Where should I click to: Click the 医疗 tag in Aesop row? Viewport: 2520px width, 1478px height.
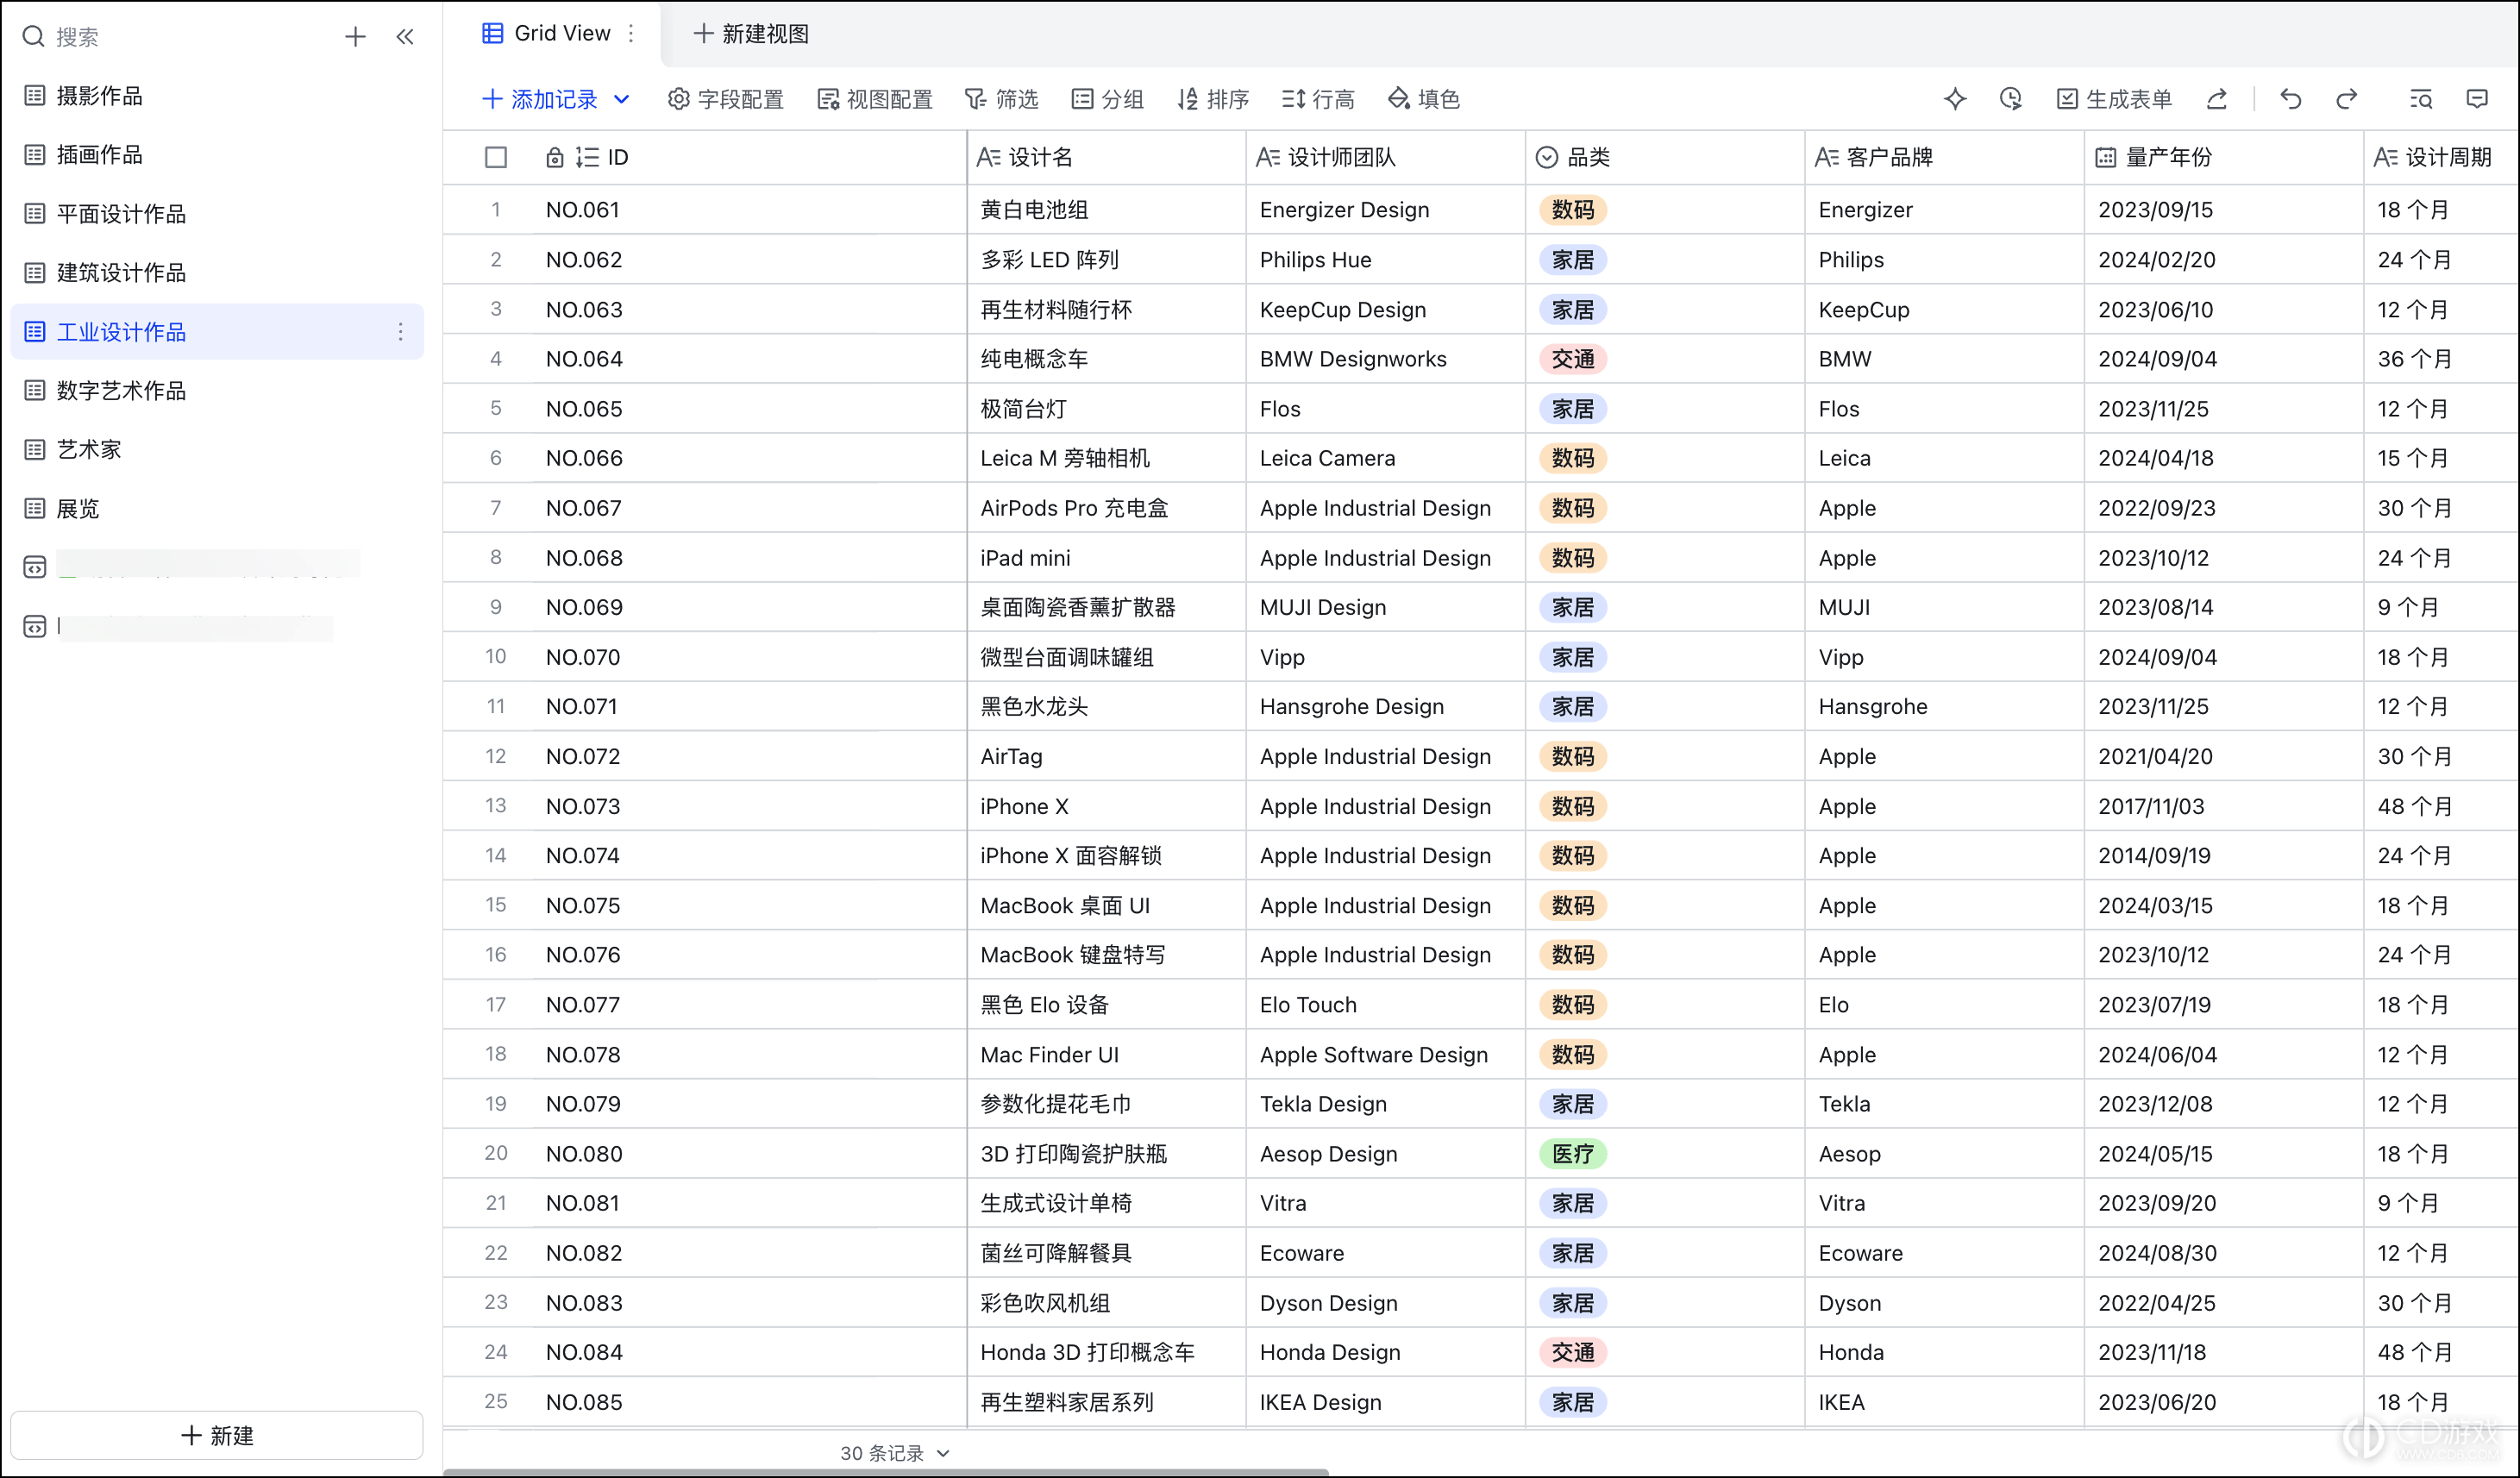pos(1572,1153)
